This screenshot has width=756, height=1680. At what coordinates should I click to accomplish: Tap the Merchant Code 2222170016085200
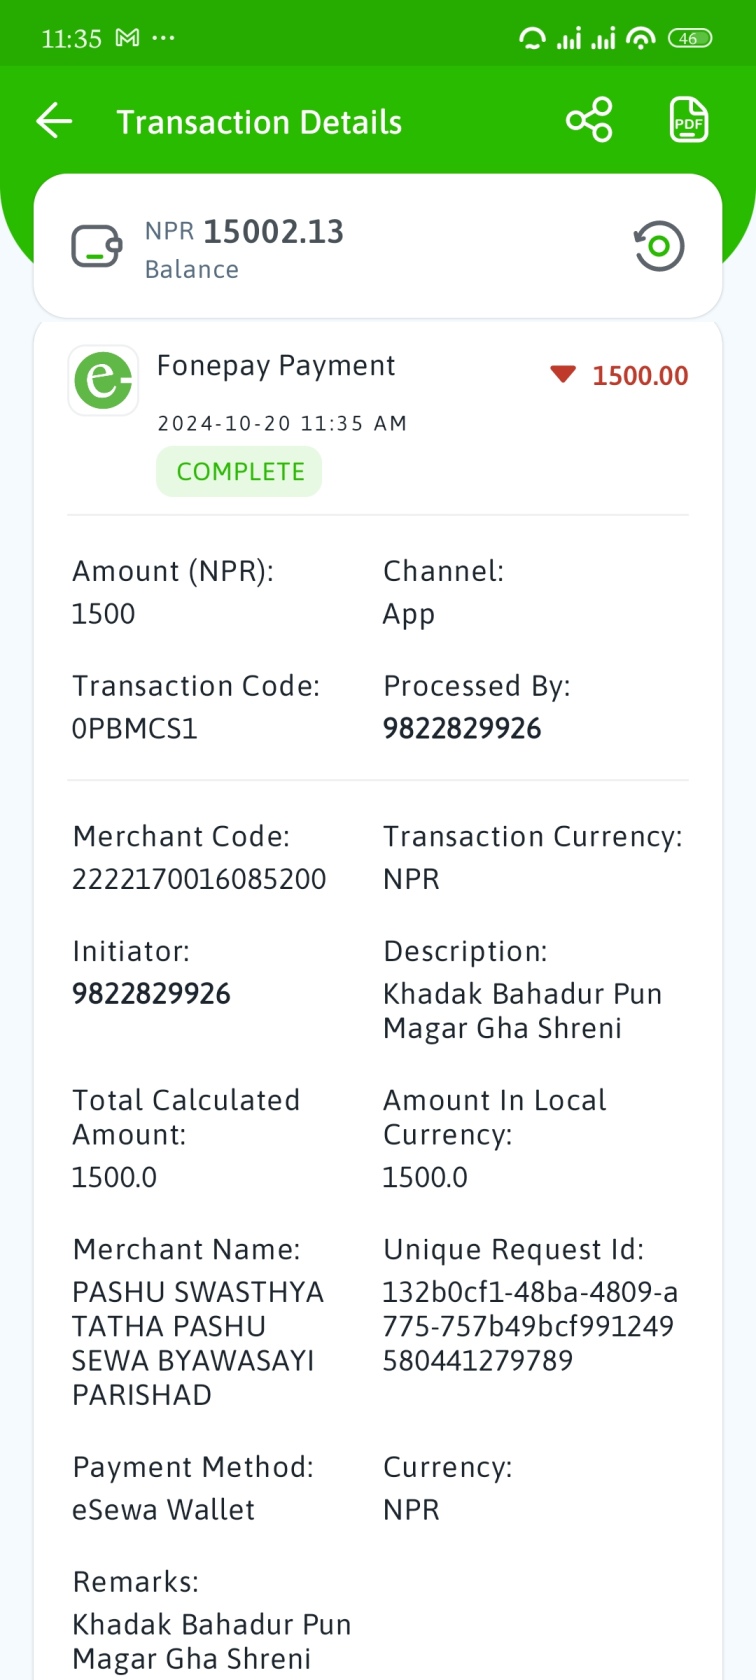(199, 878)
